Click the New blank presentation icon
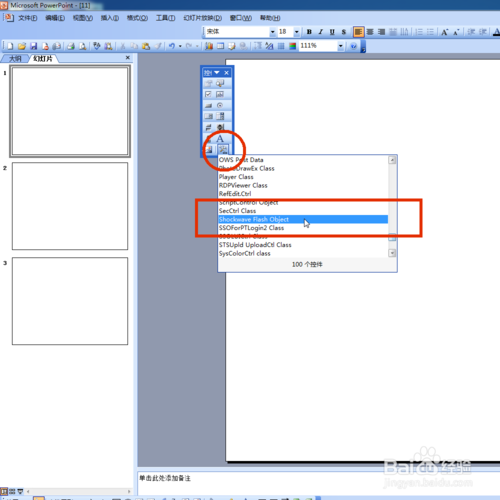The width and height of the screenshot is (500, 500). (10, 46)
